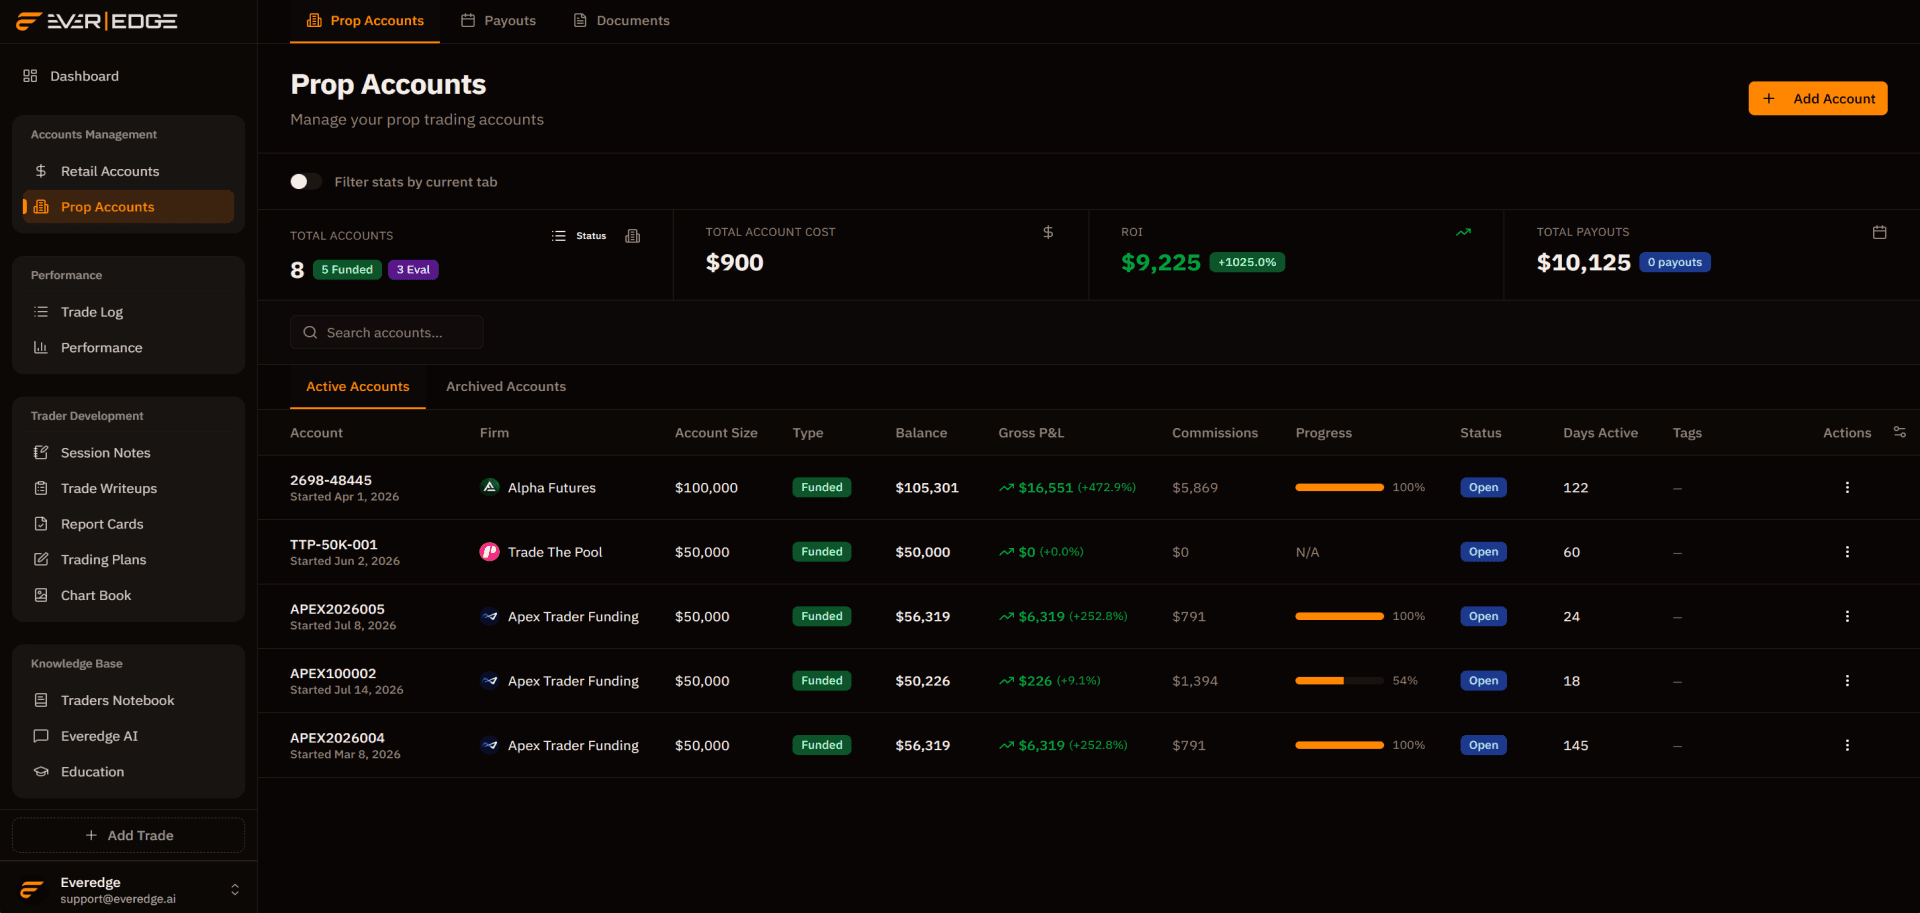
Task: Open actions menu for APEX2026004
Action: 1847,746
